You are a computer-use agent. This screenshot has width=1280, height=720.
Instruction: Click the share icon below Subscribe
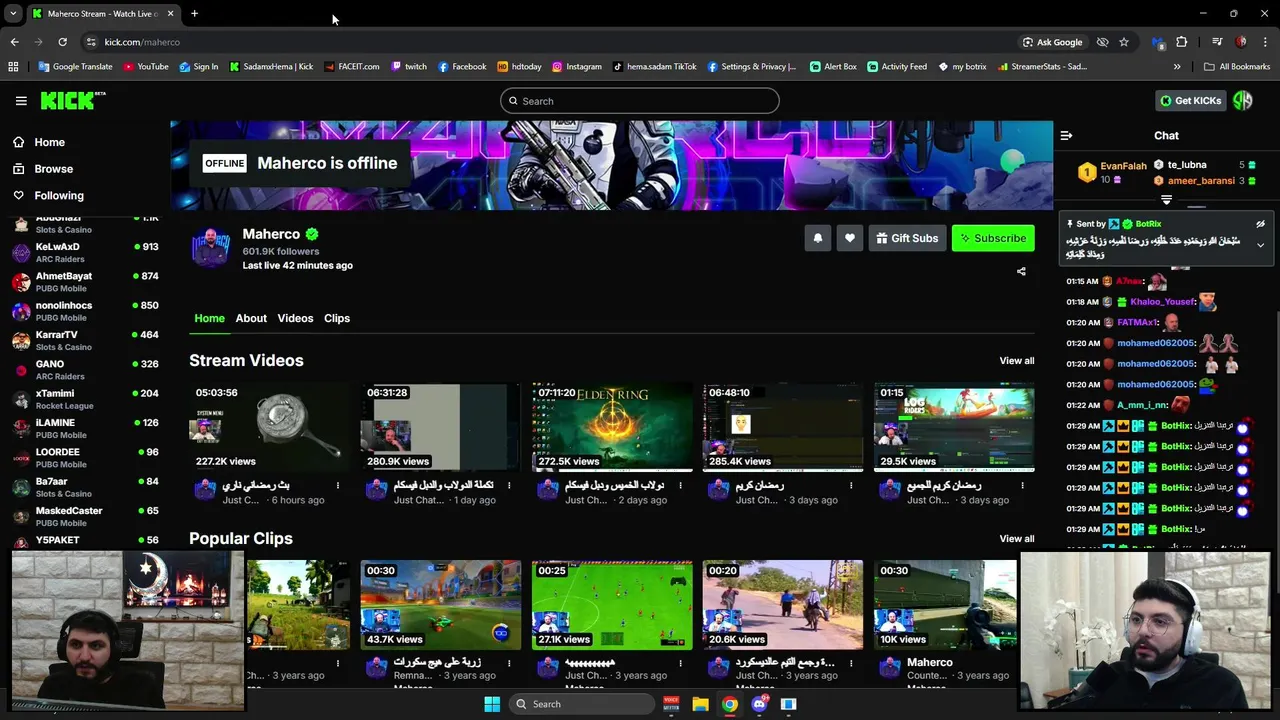click(1021, 271)
